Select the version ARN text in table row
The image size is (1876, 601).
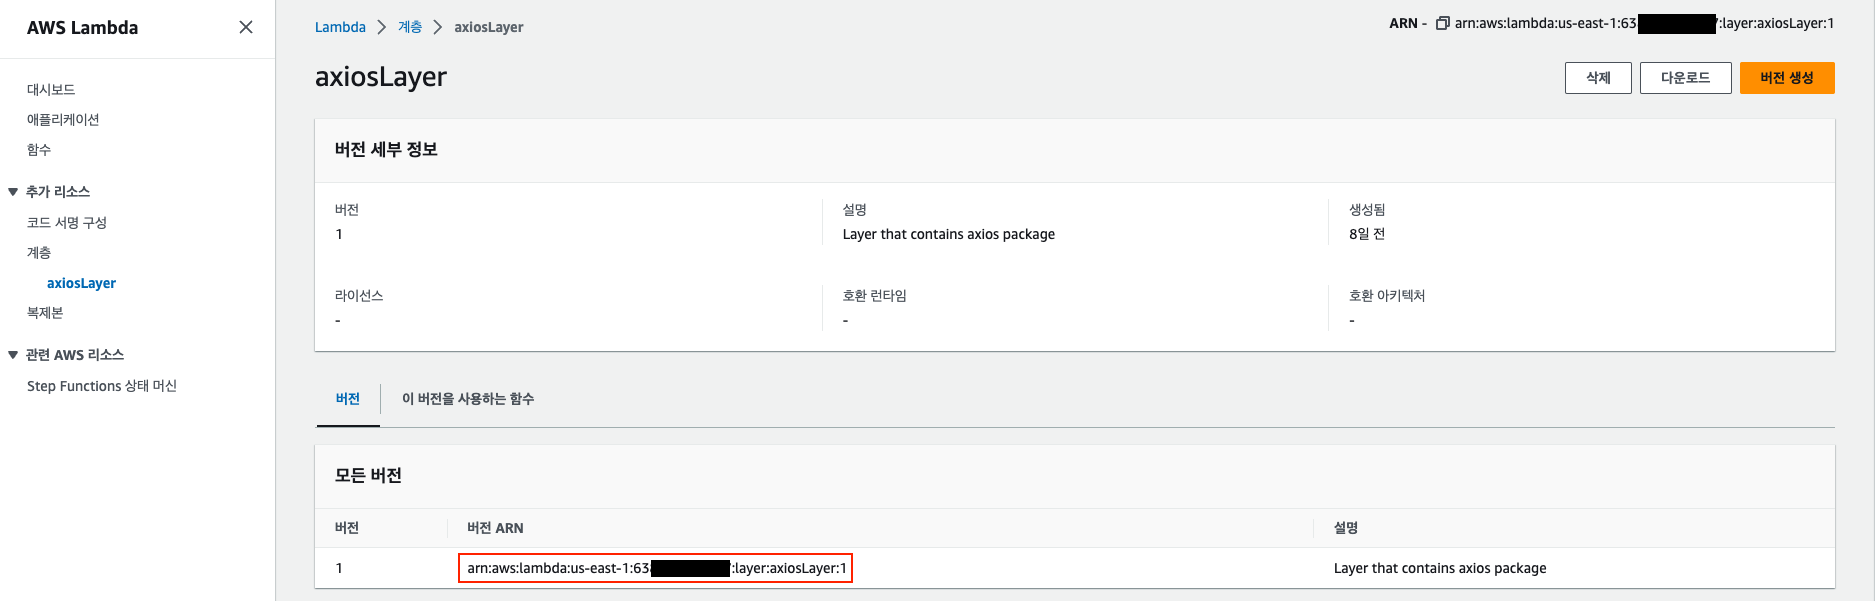(x=656, y=568)
